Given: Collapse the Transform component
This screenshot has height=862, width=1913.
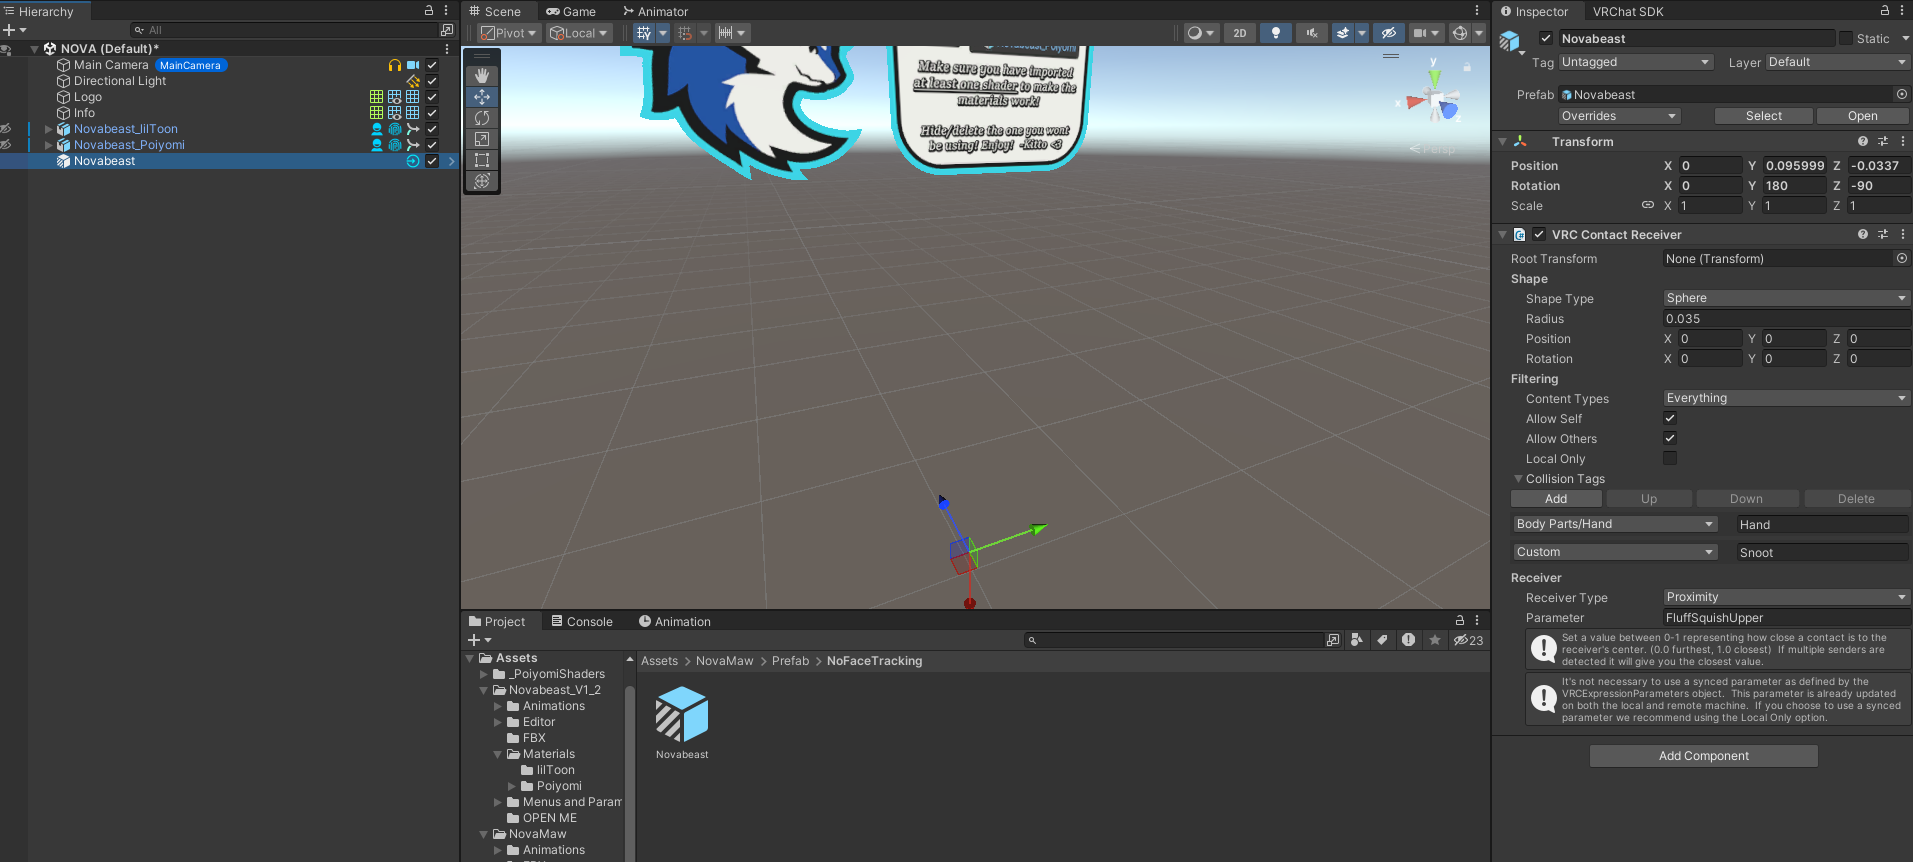Looking at the screenshot, I should coord(1502,142).
